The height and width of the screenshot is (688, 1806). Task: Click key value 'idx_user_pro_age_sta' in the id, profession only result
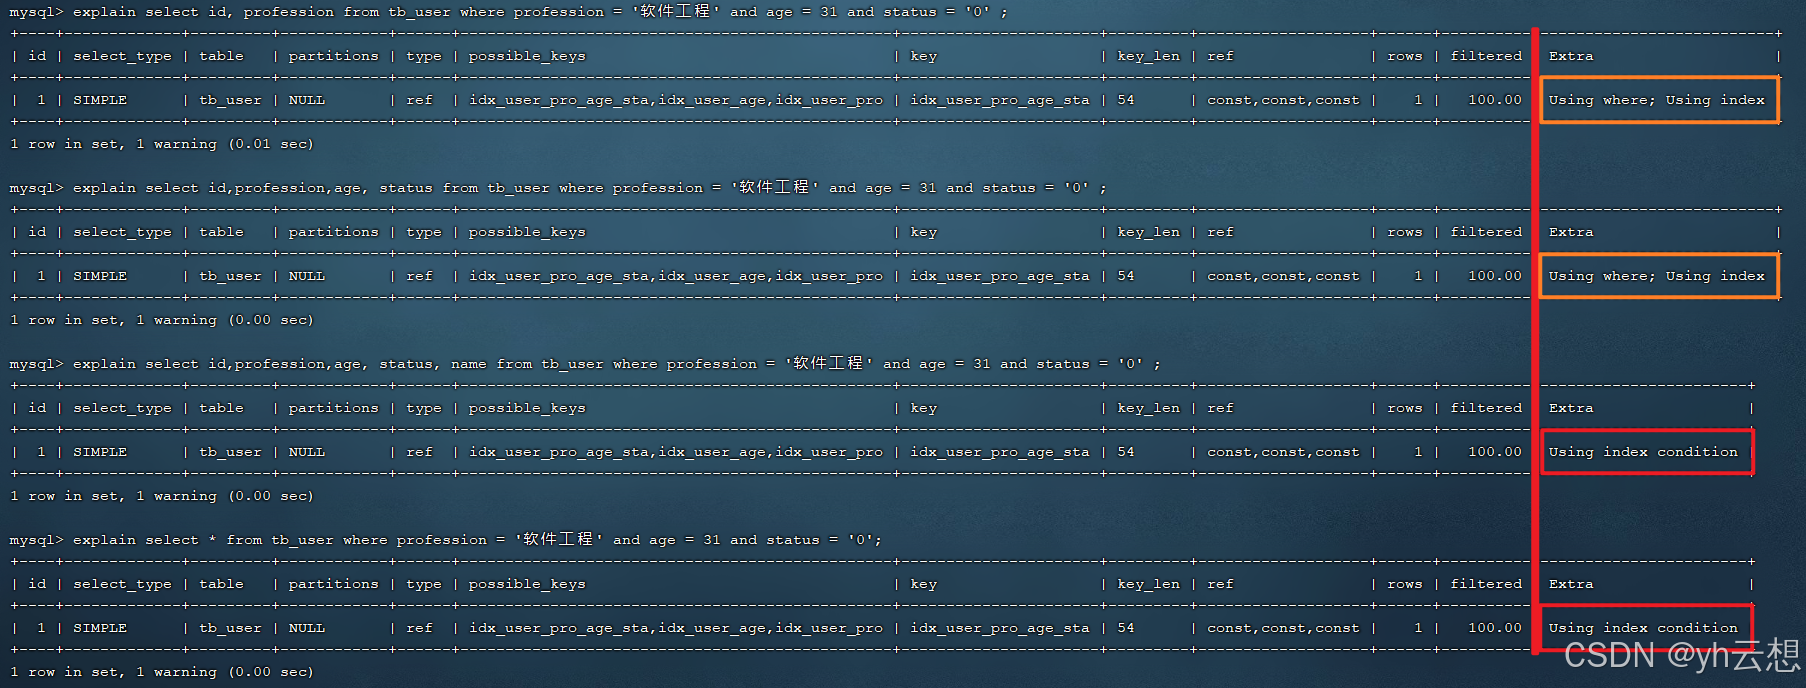coord(1000,100)
